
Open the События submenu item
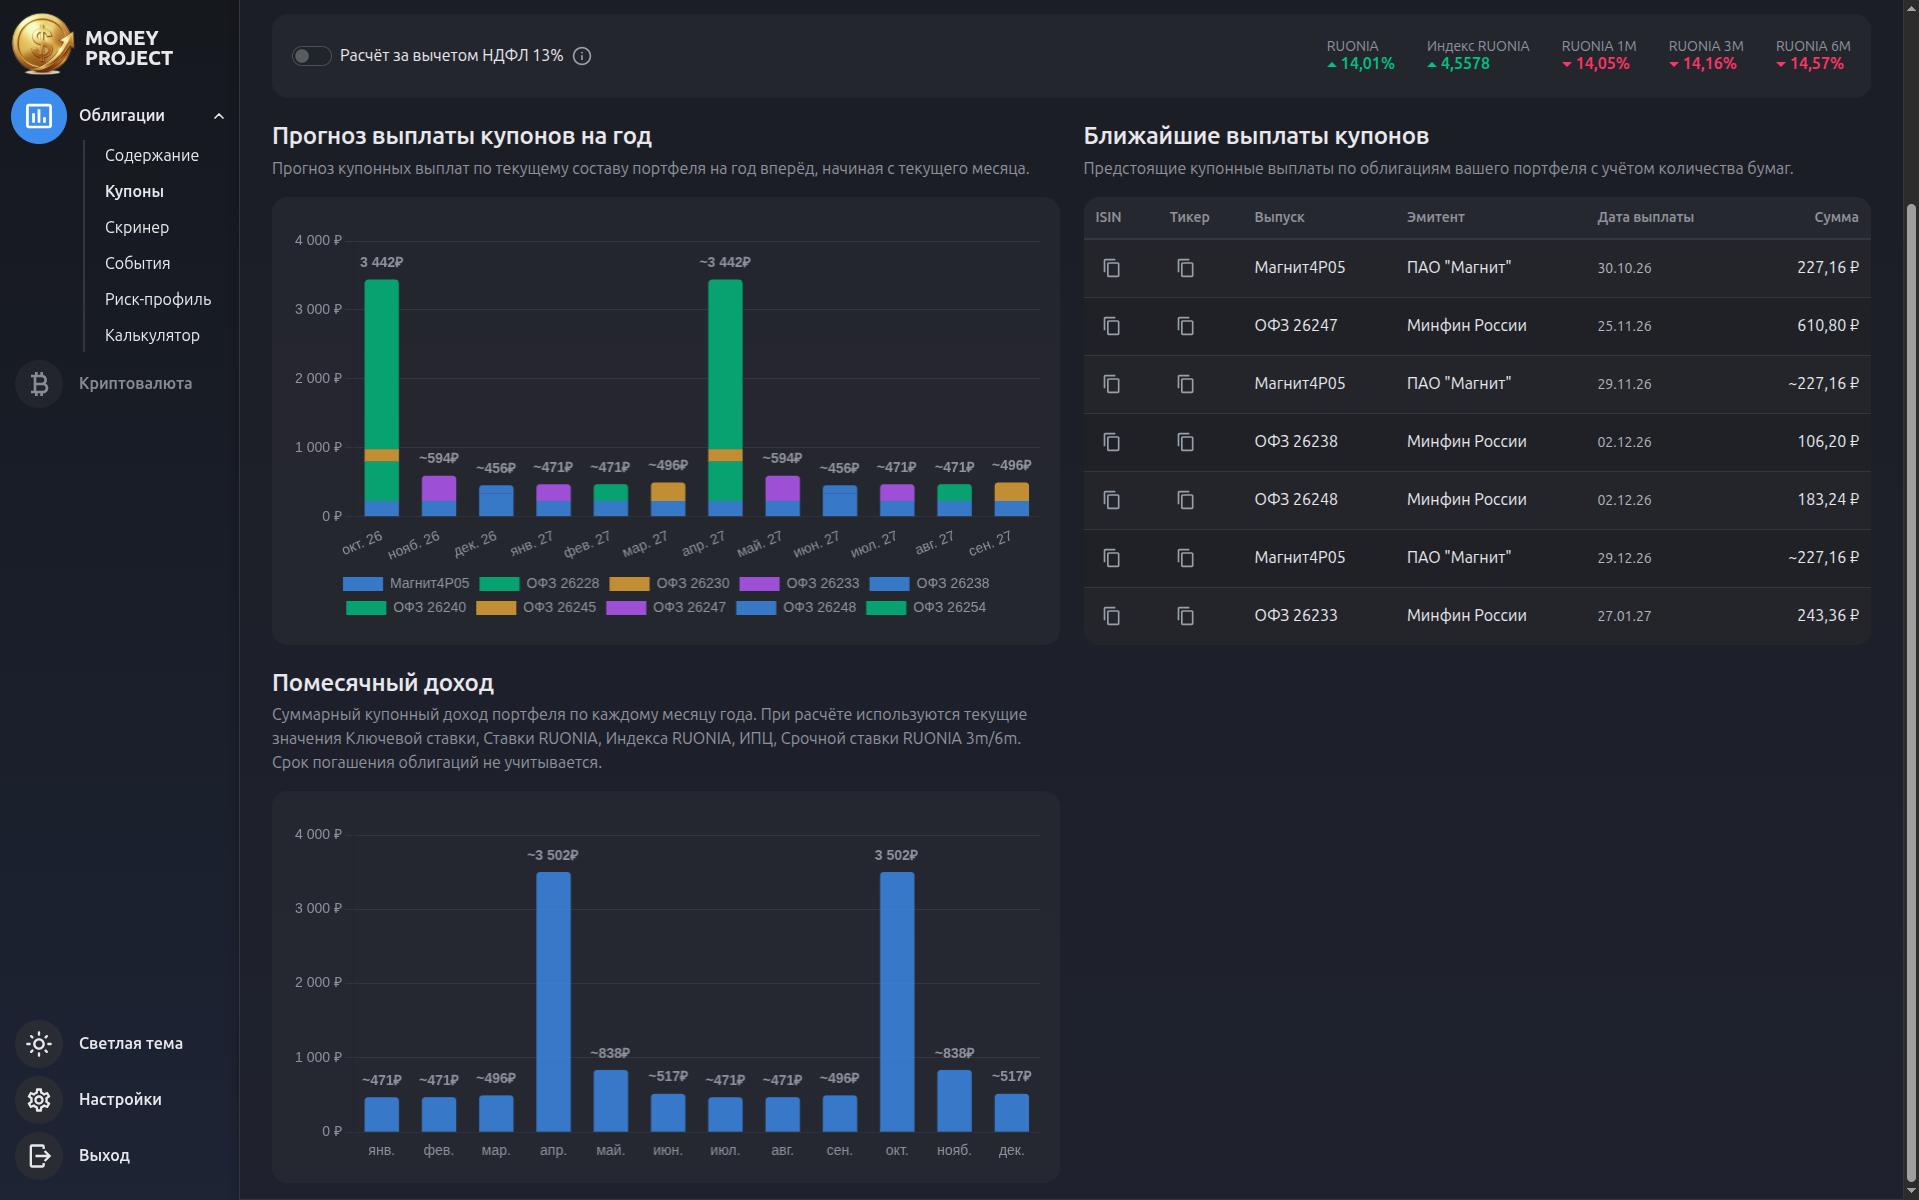click(138, 263)
